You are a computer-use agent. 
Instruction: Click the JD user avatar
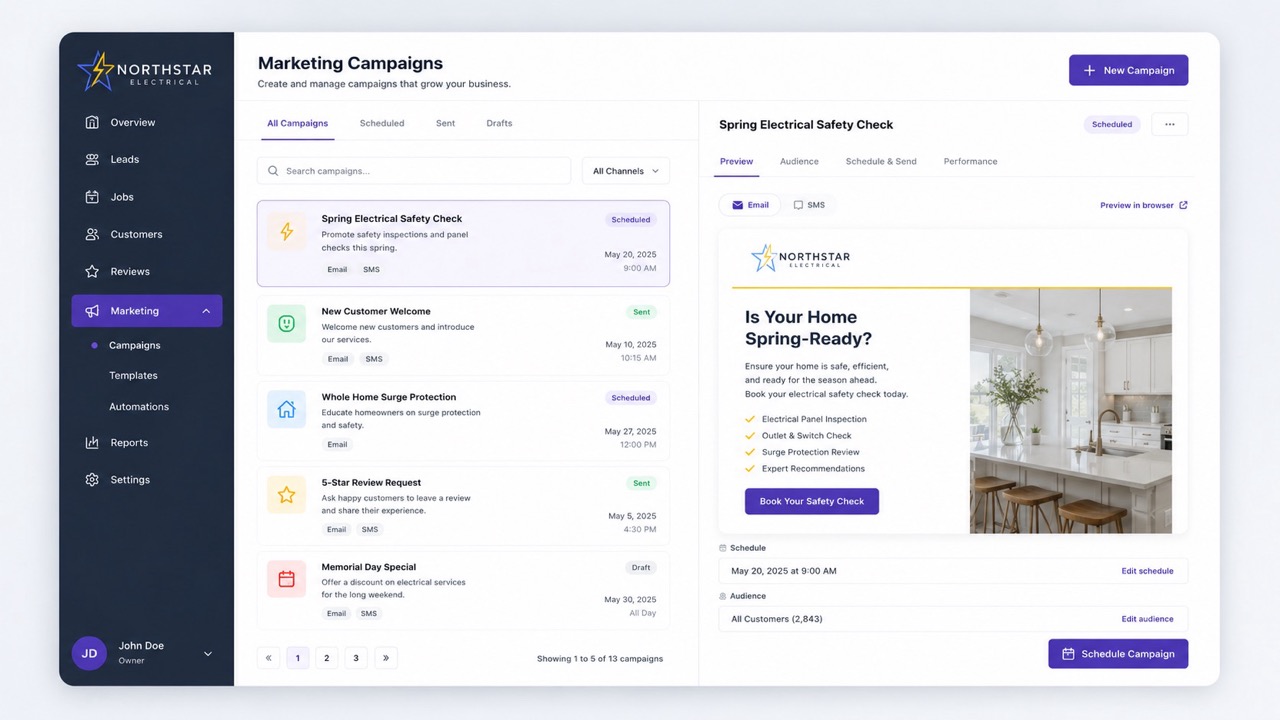89,653
